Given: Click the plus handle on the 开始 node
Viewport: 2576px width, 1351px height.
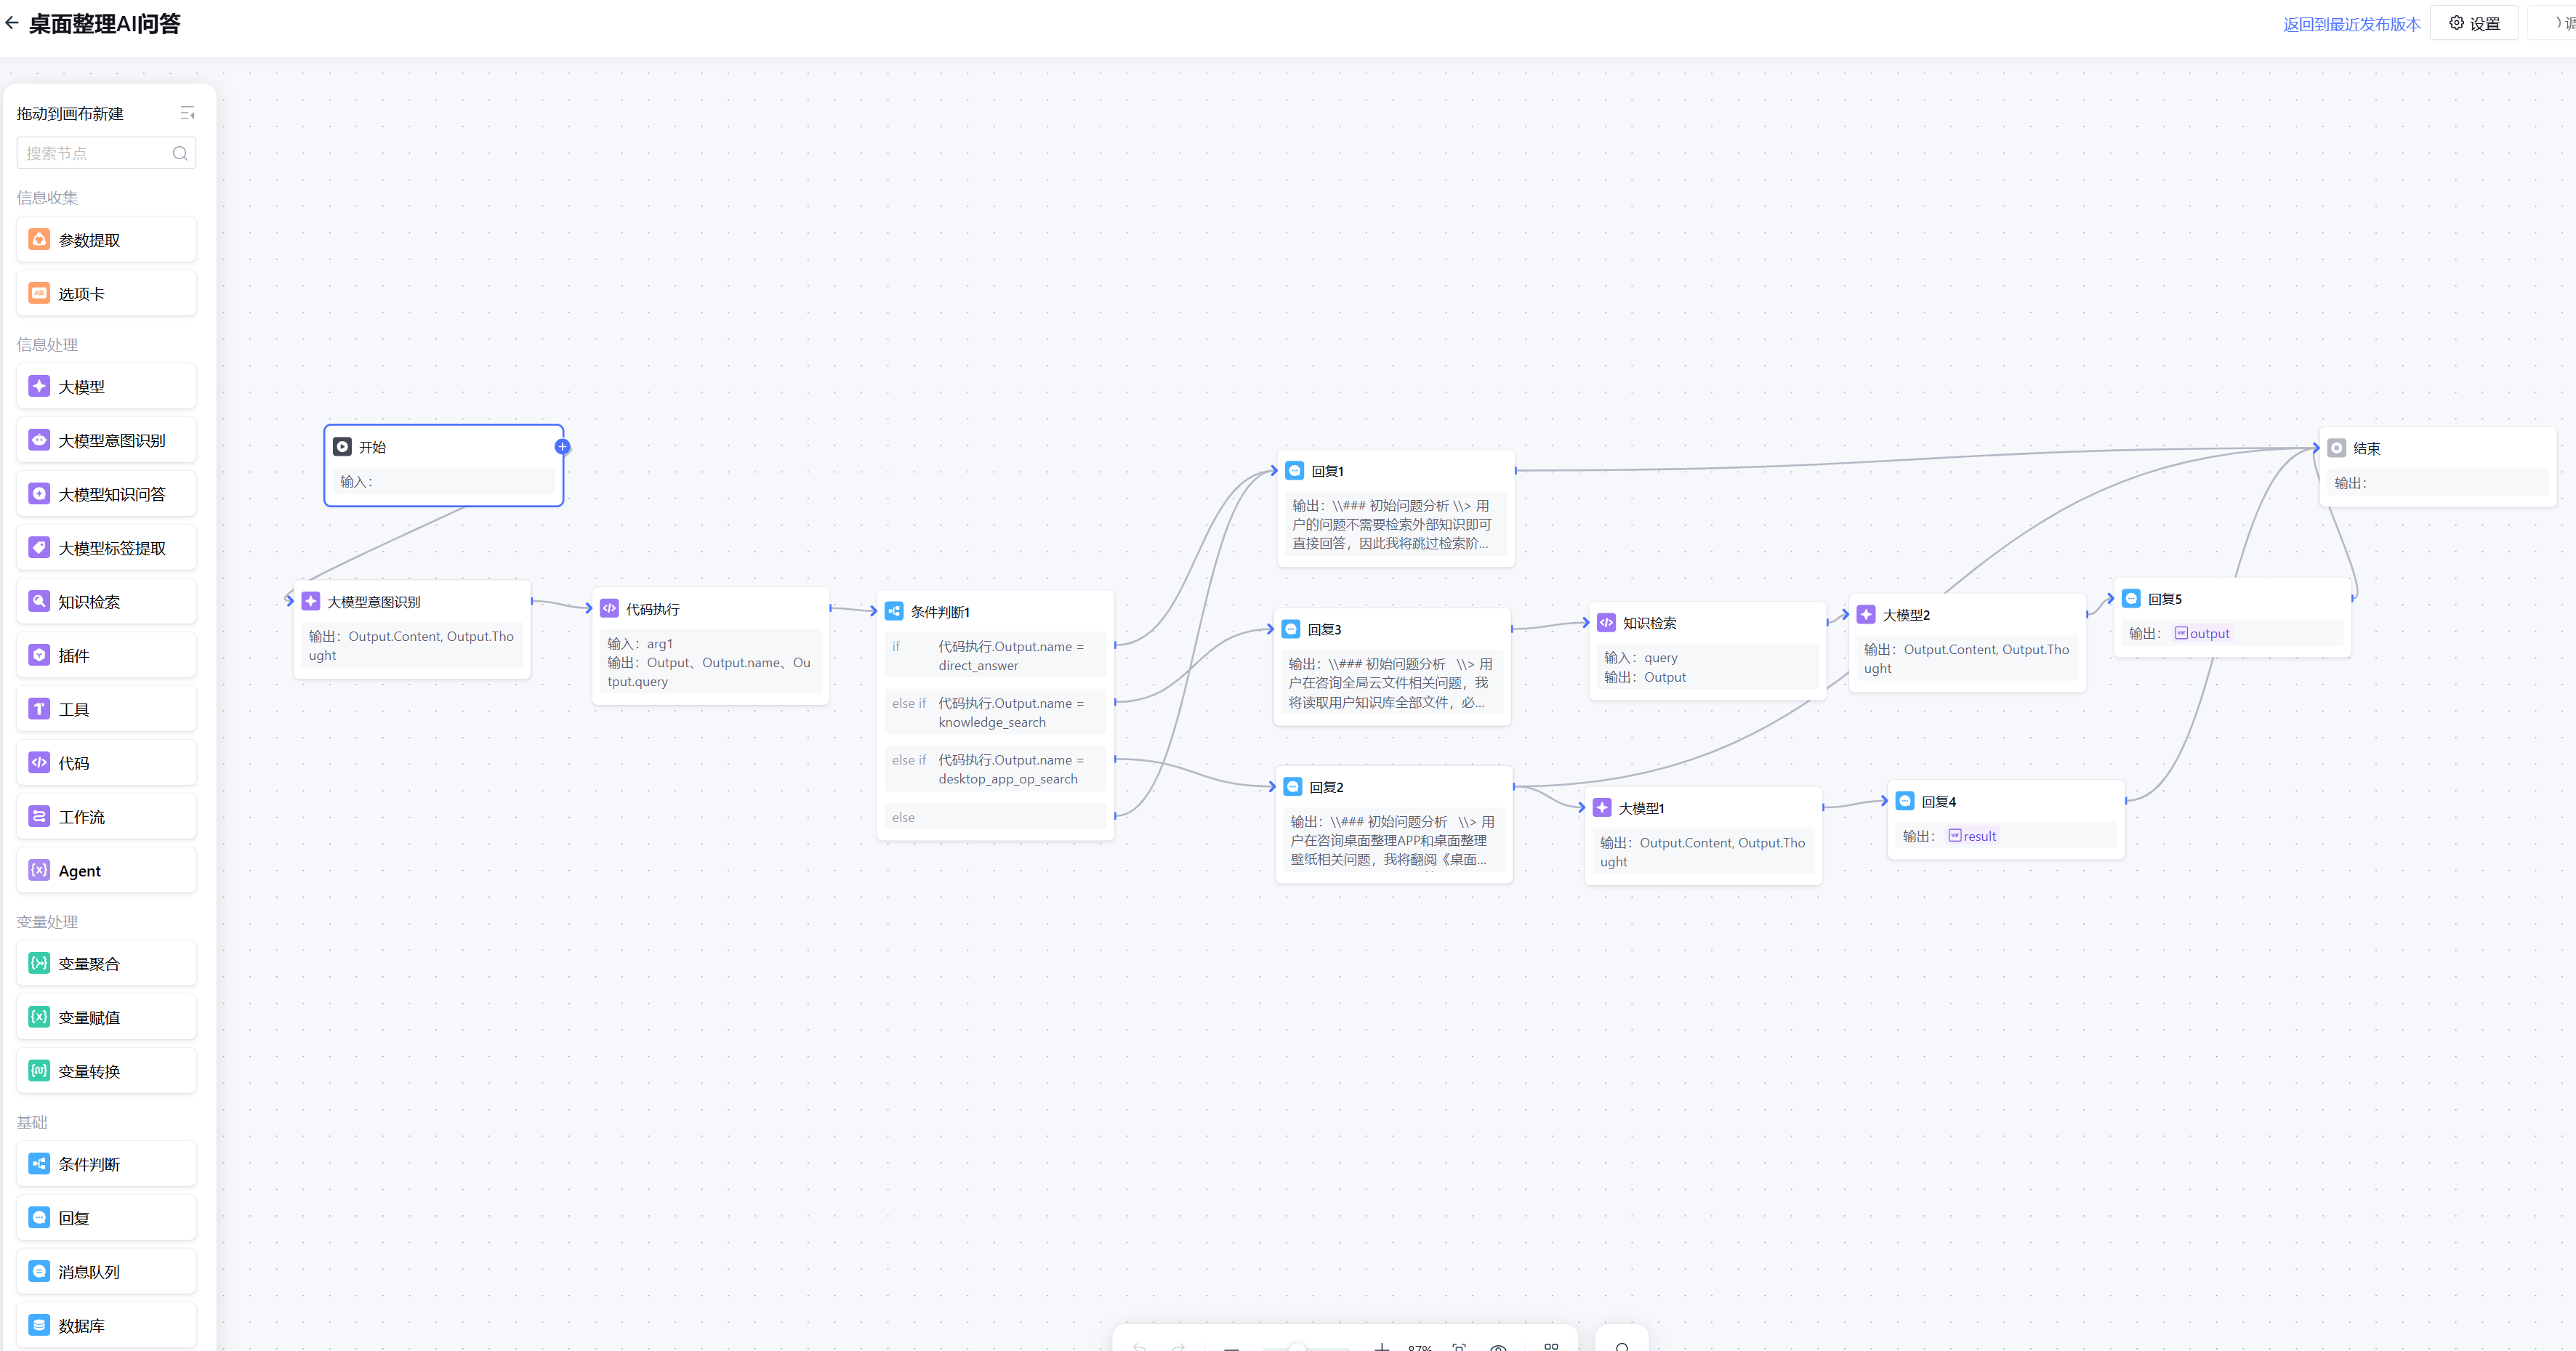Looking at the screenshot, I should coord(563,447).
